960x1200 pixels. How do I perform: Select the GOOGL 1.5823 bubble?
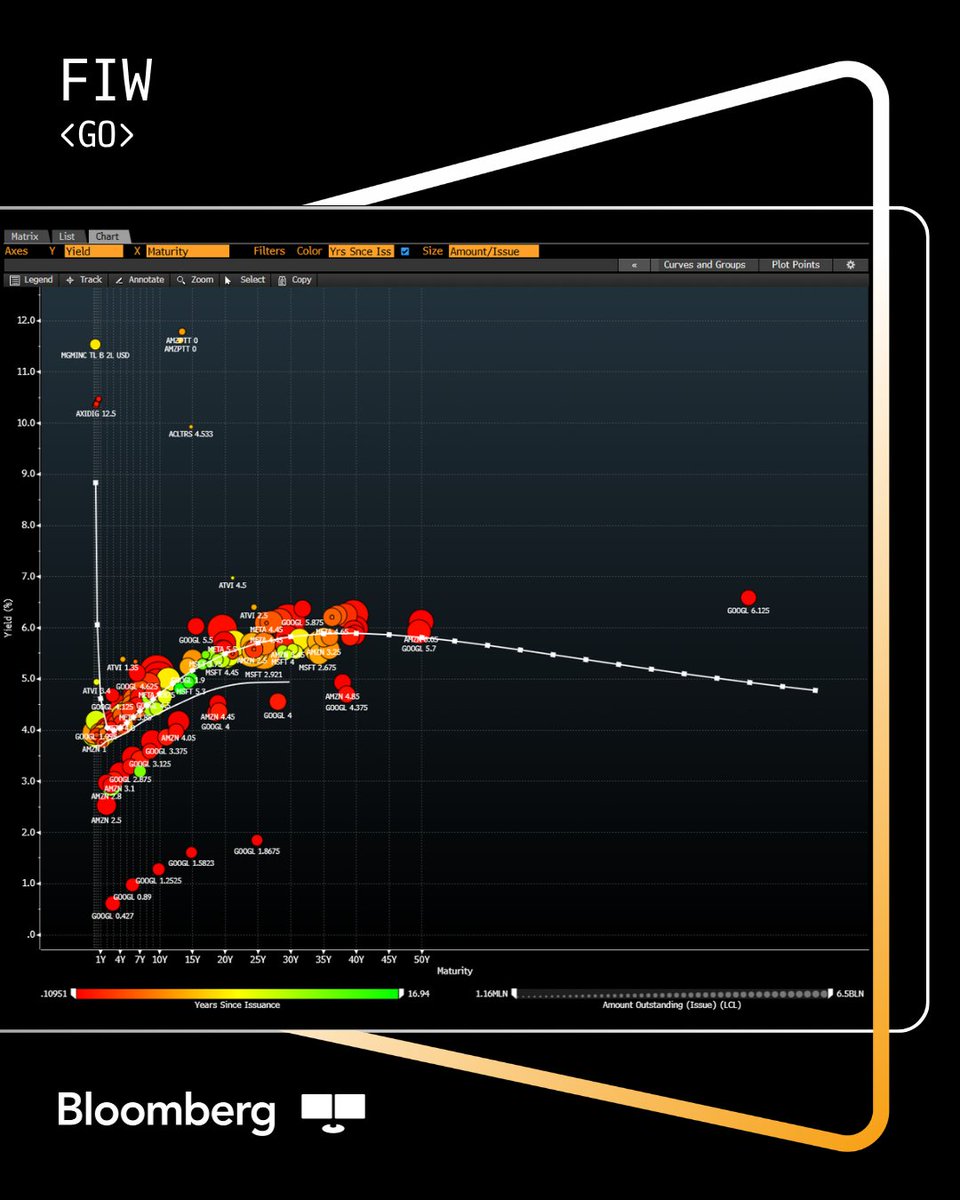coord(191,853)
